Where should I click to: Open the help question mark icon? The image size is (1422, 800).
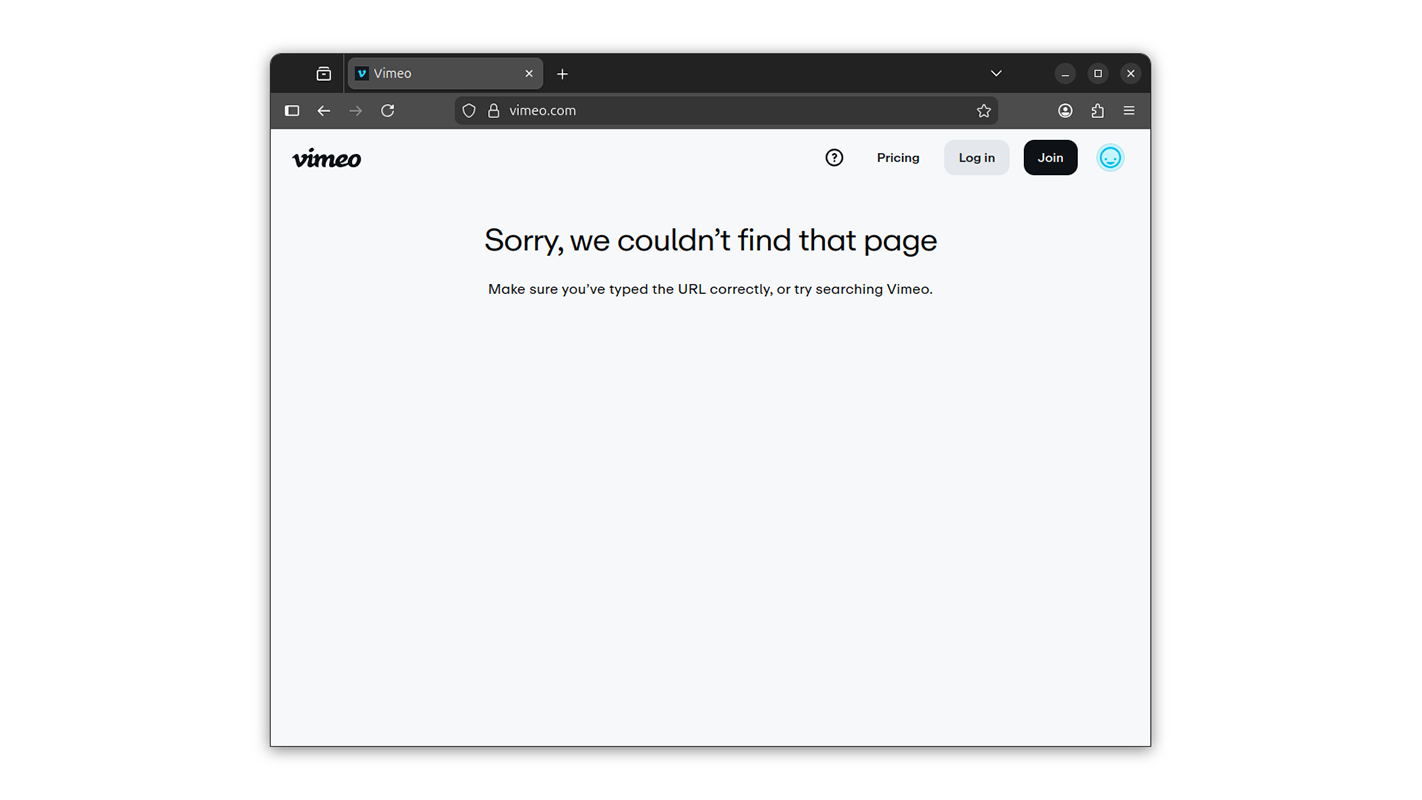pos(834,157)
